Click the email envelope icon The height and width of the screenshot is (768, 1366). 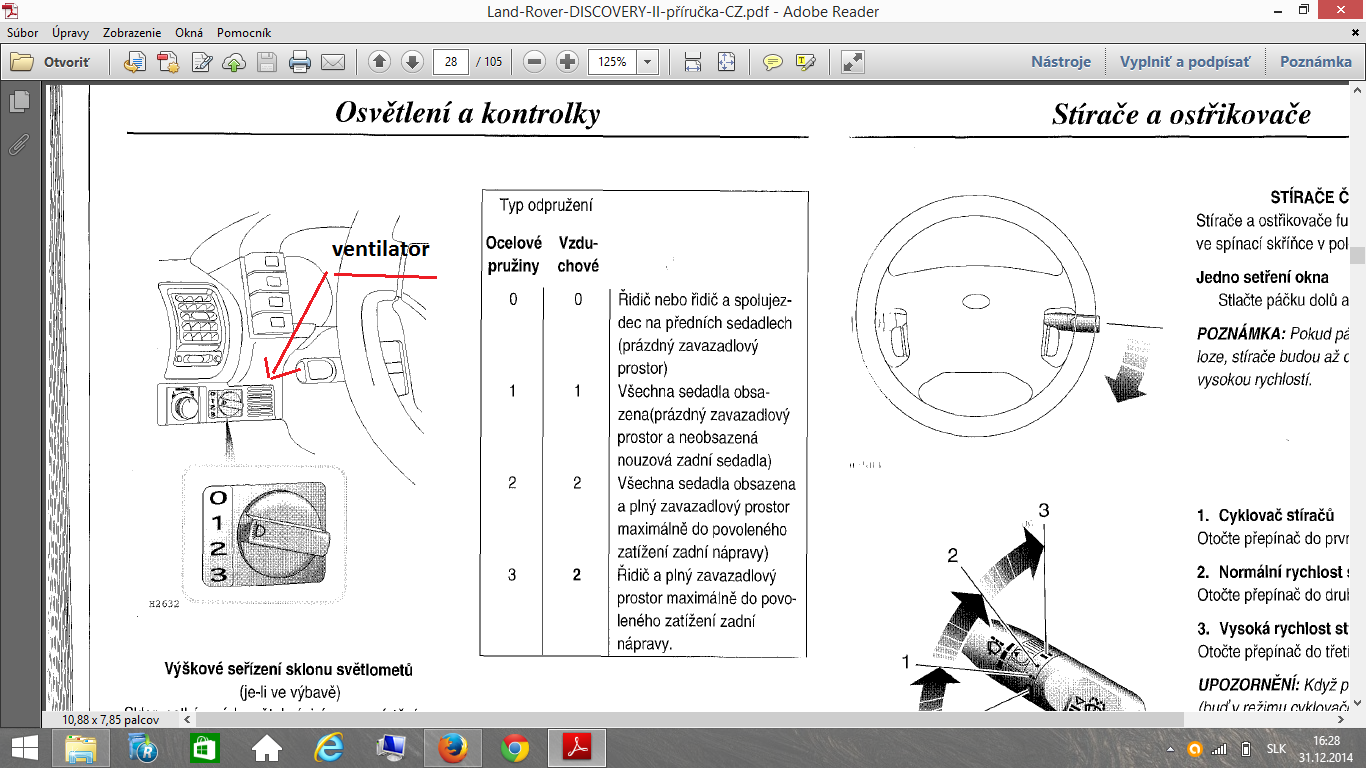(x=332, y=62)
